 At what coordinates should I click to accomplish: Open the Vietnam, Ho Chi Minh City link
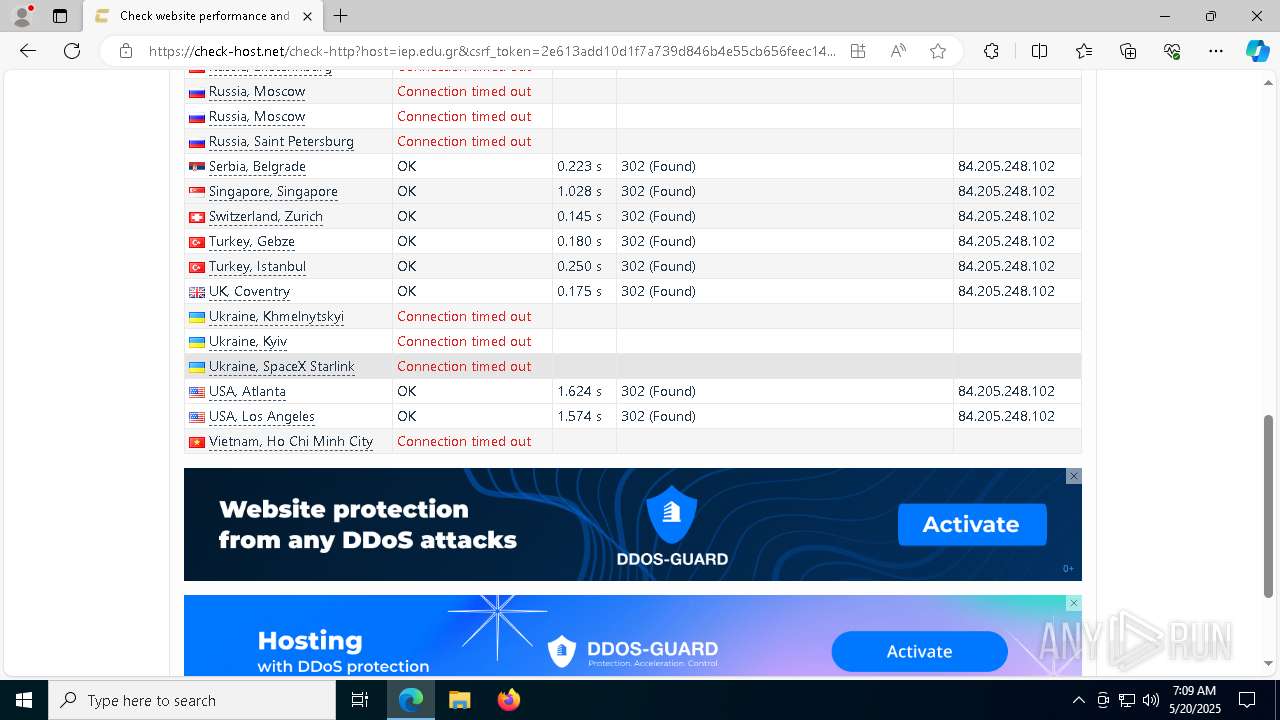coord(290,441)
